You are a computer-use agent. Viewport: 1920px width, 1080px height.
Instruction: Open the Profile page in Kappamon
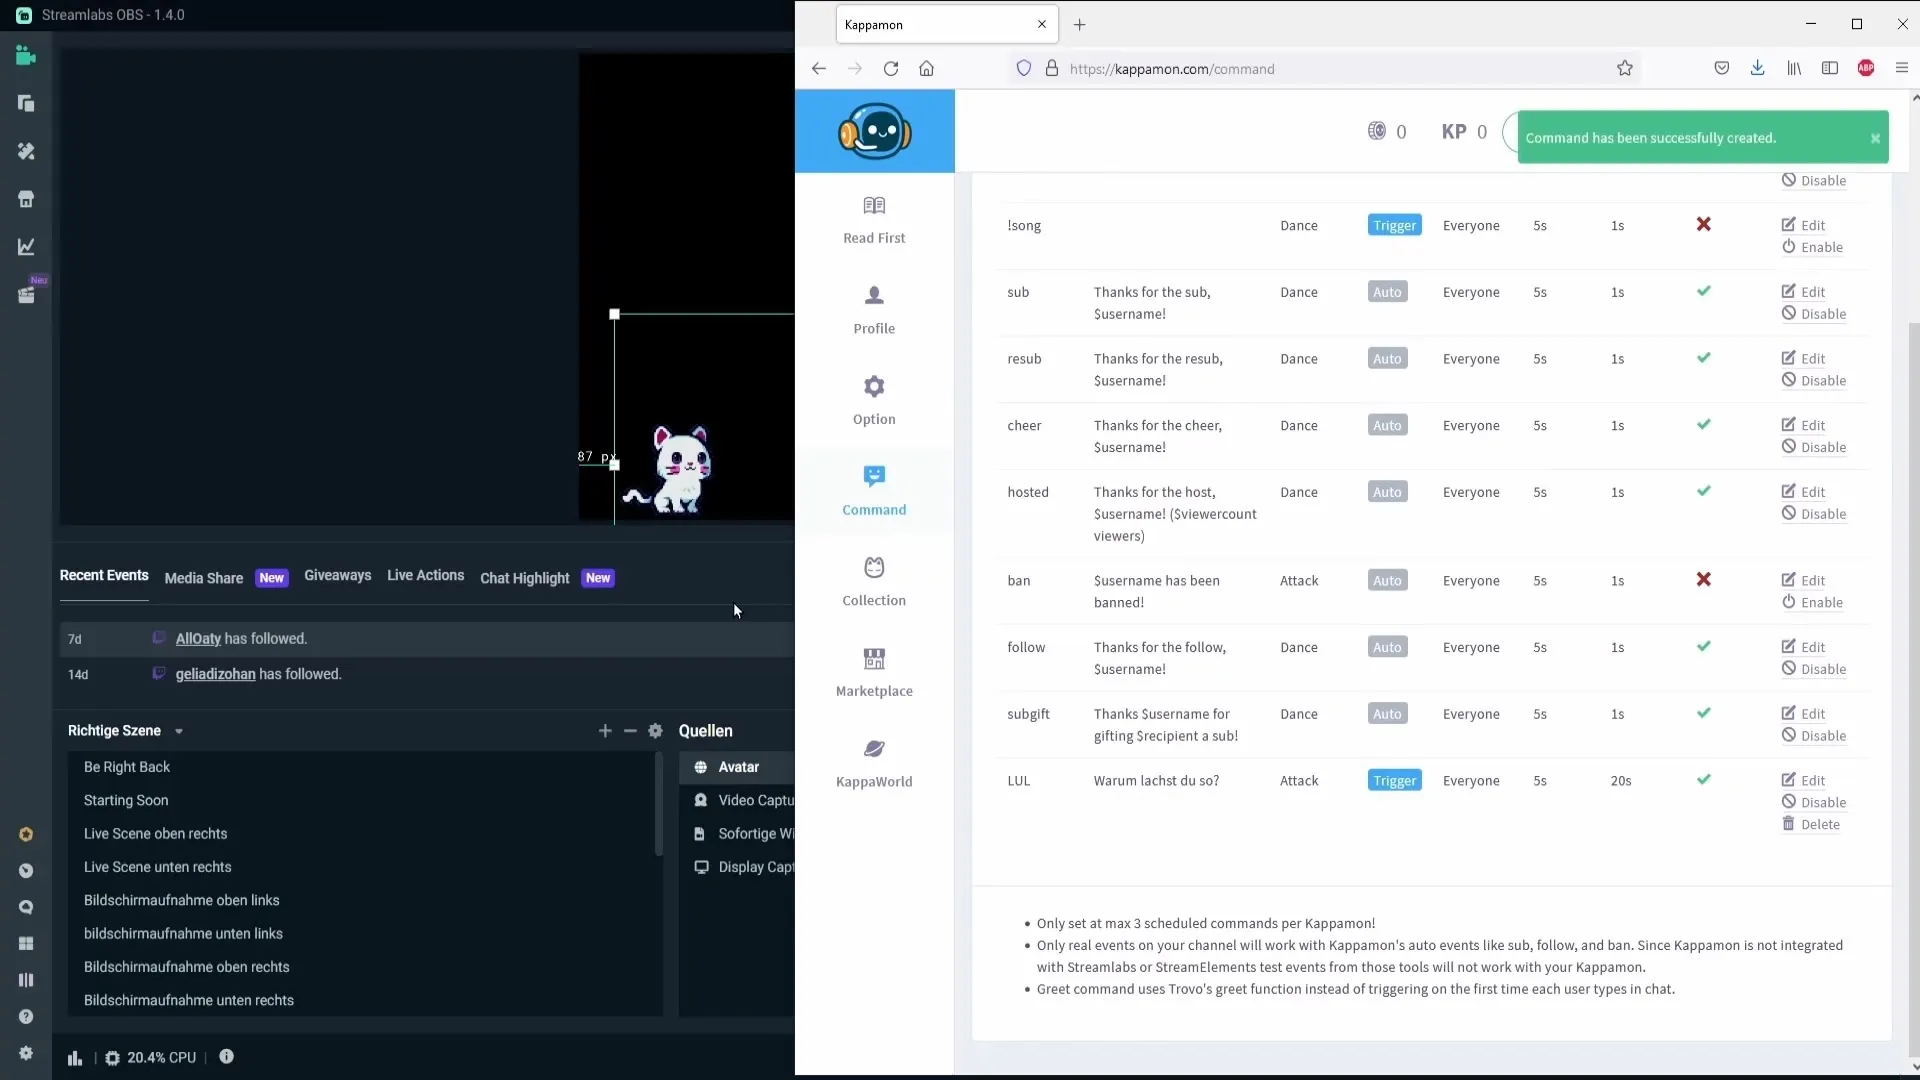tap(874, 311)
